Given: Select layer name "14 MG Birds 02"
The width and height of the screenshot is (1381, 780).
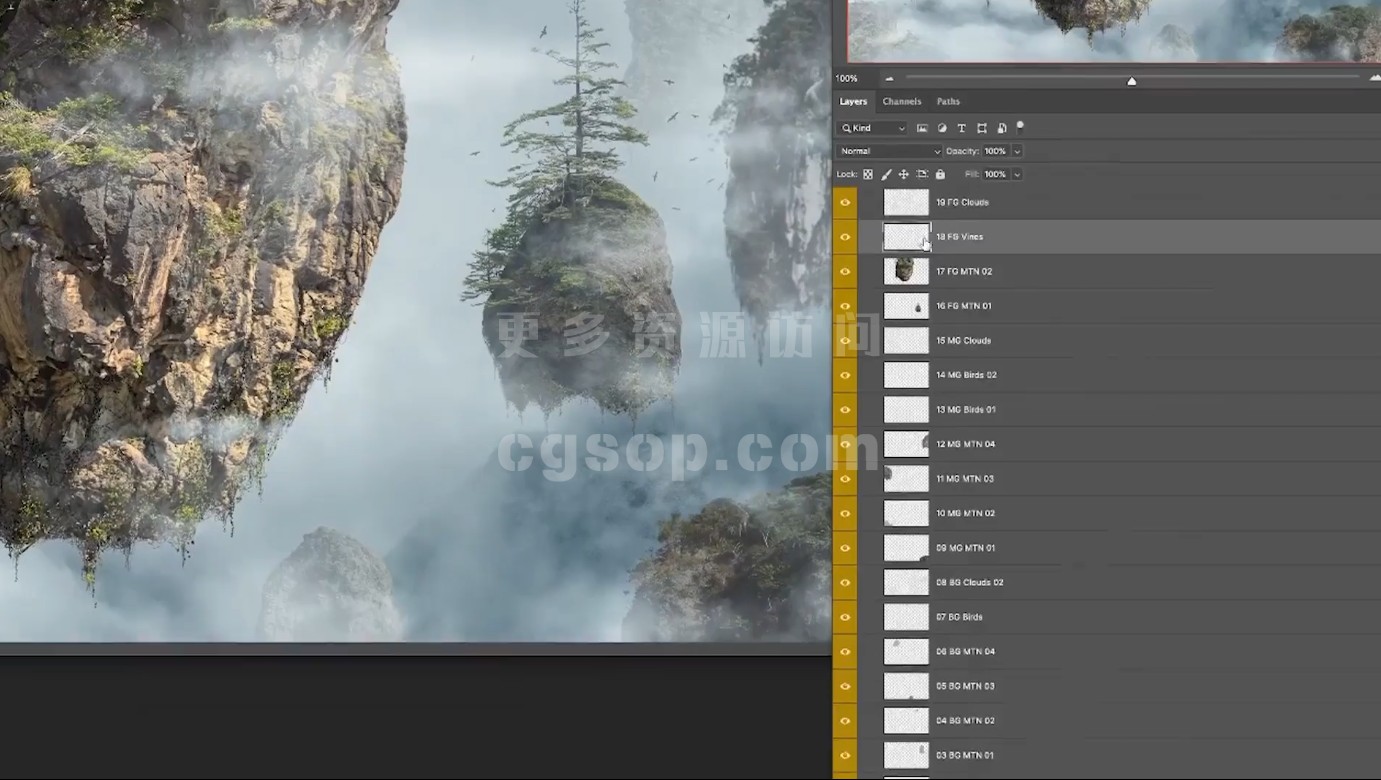Looking at the screenshot, I should [x=966, y=375].
